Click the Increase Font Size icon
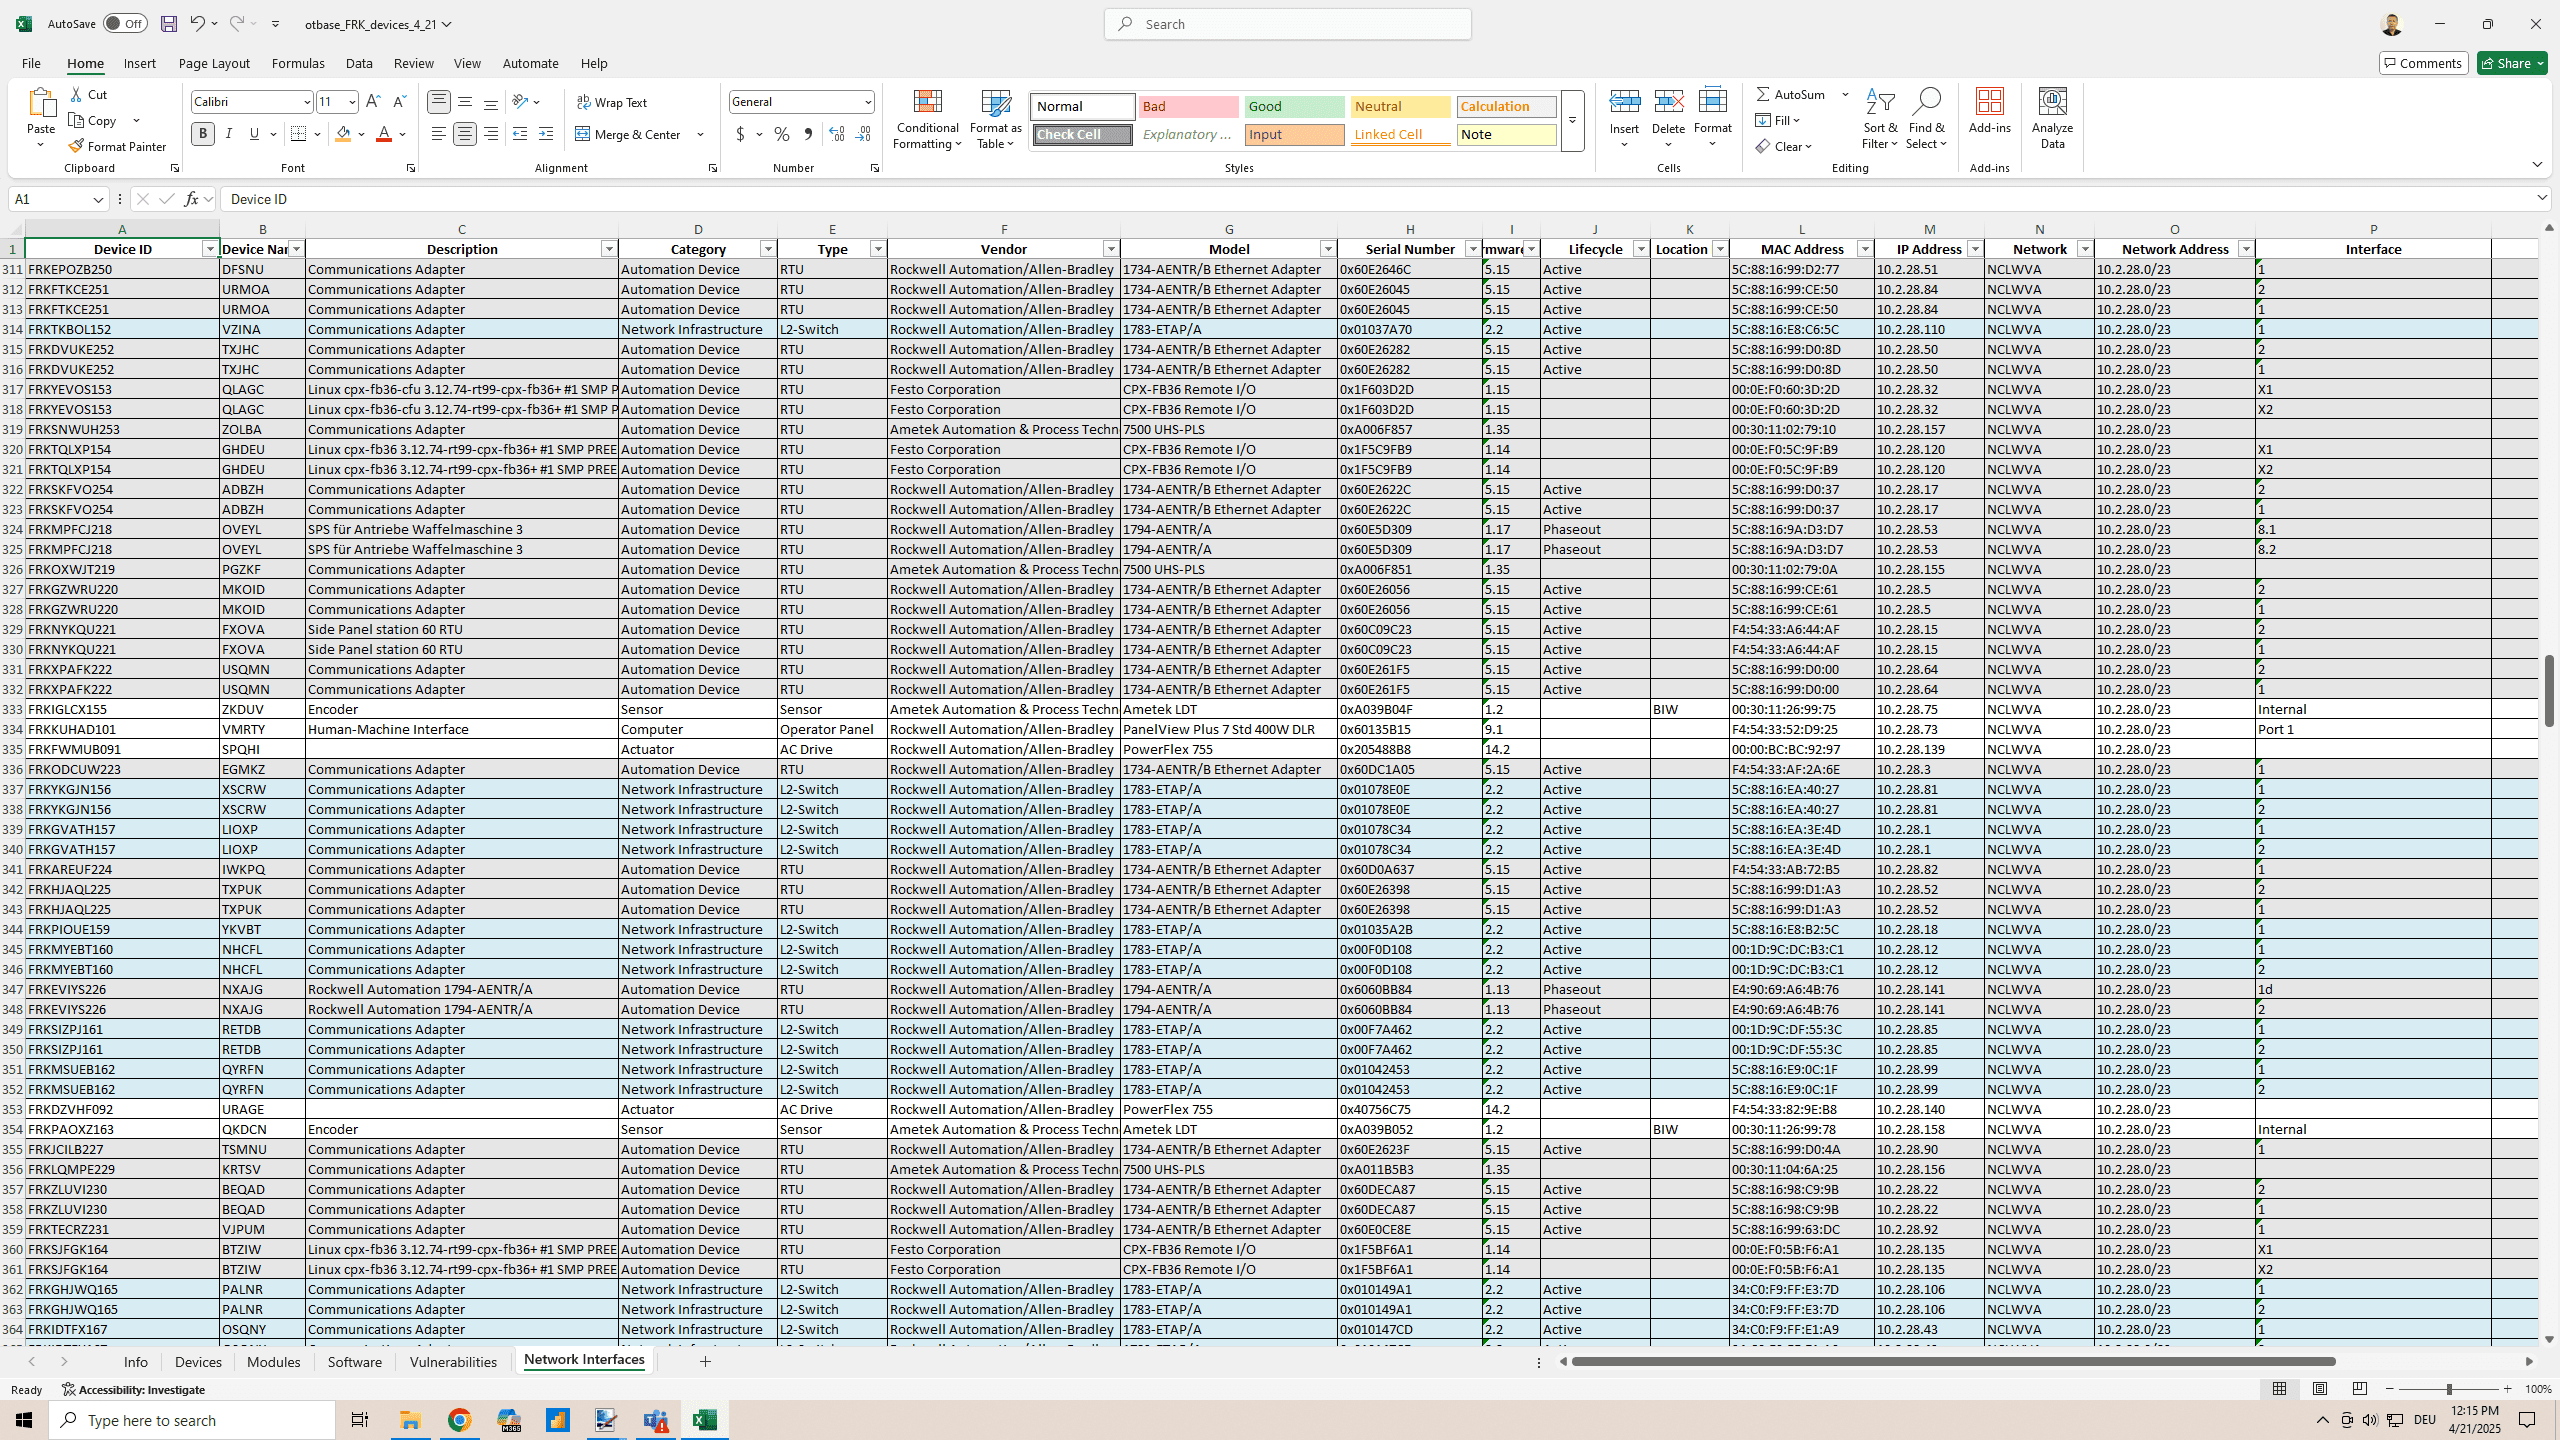2560x1440 pixels. tap(373, 102)
